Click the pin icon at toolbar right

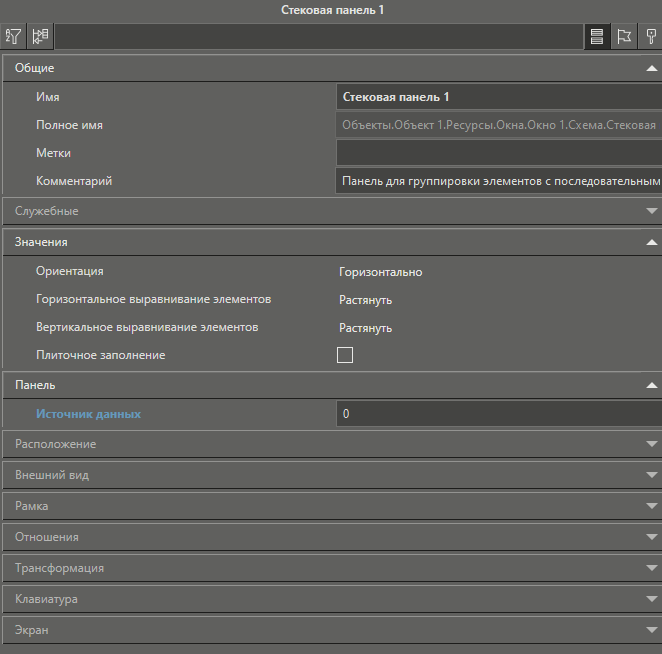pos(651,37)
